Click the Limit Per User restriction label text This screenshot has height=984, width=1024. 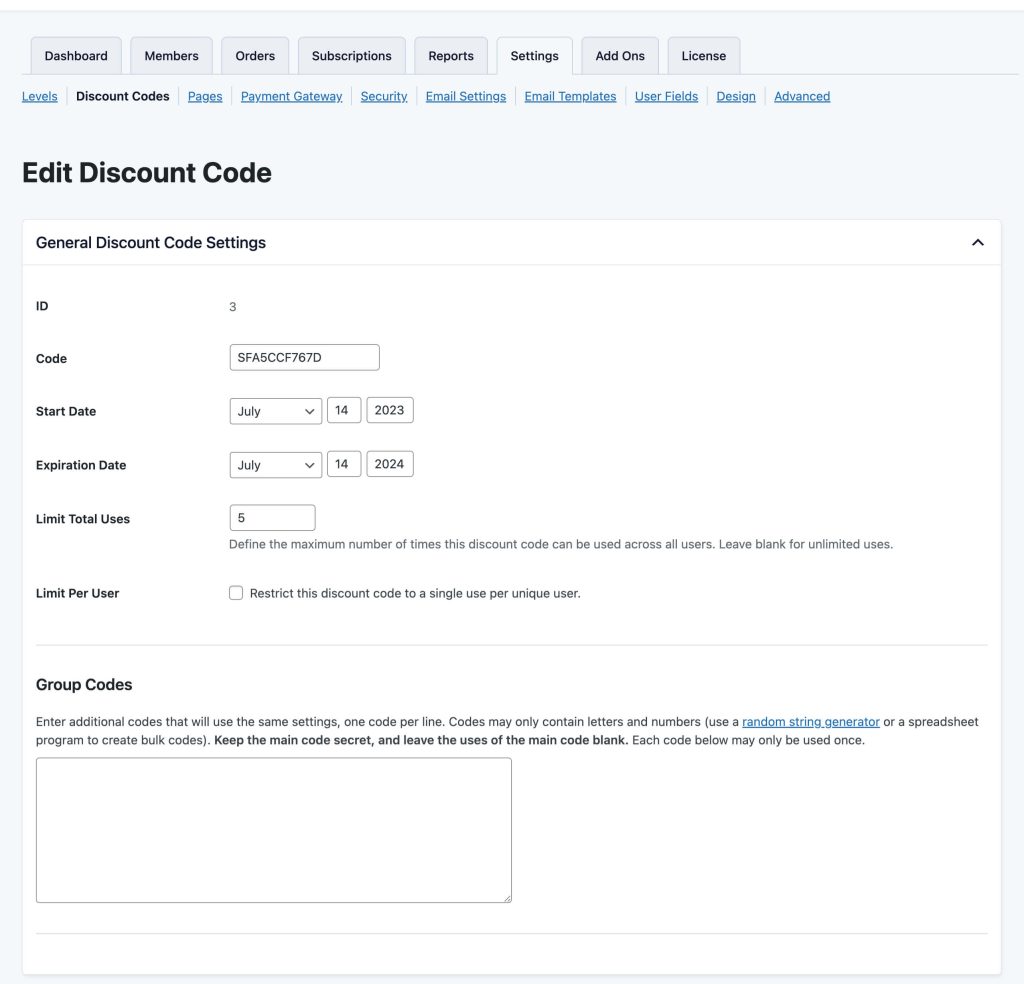click(x=415, y=593)
